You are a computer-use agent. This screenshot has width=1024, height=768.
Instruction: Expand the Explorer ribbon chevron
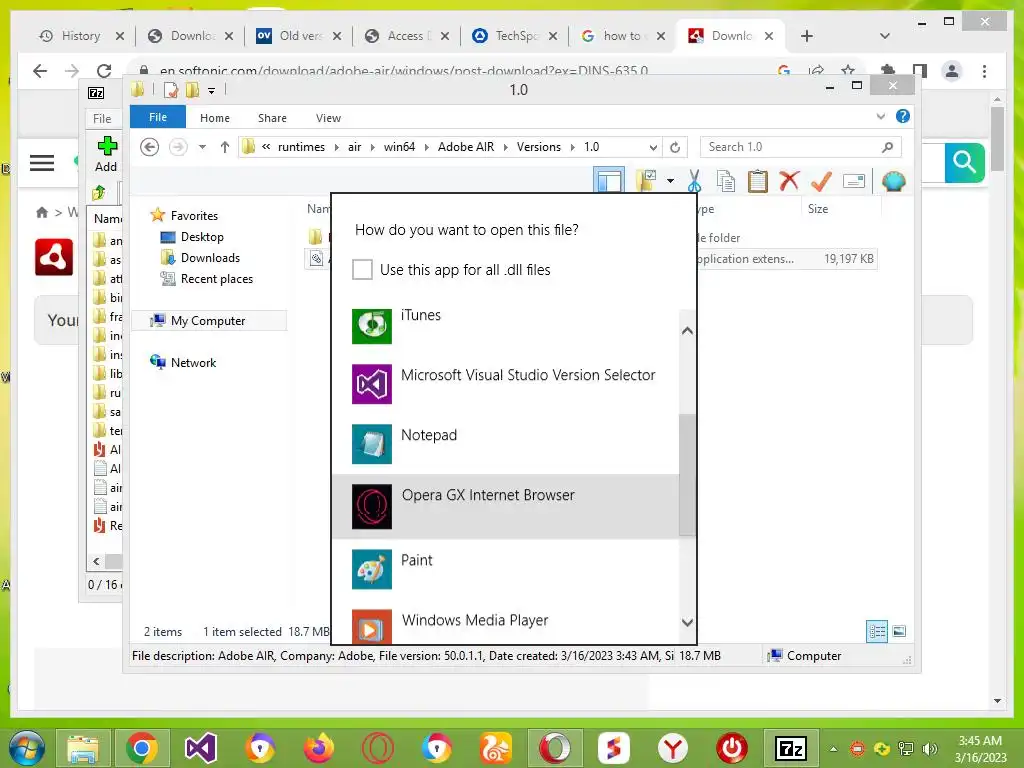pyautogui.click(x=880, y=117)
